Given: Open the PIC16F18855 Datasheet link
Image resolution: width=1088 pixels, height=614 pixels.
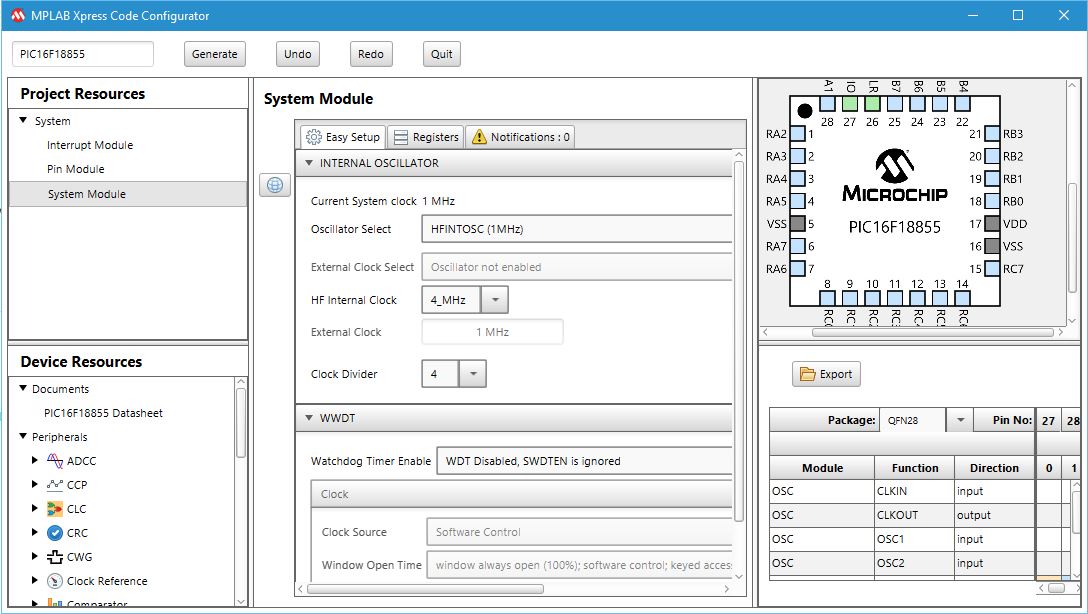Looking at the screenshot, I should 103,413.
